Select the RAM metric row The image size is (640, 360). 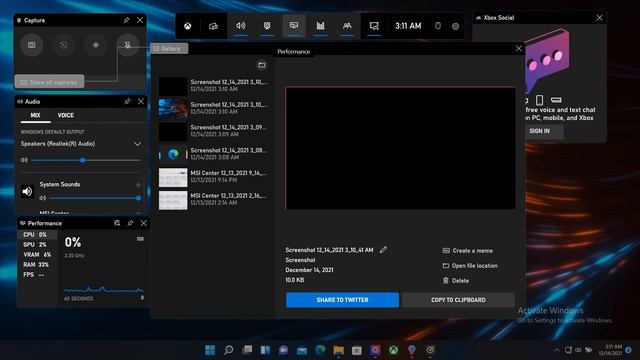coord(38,264)
